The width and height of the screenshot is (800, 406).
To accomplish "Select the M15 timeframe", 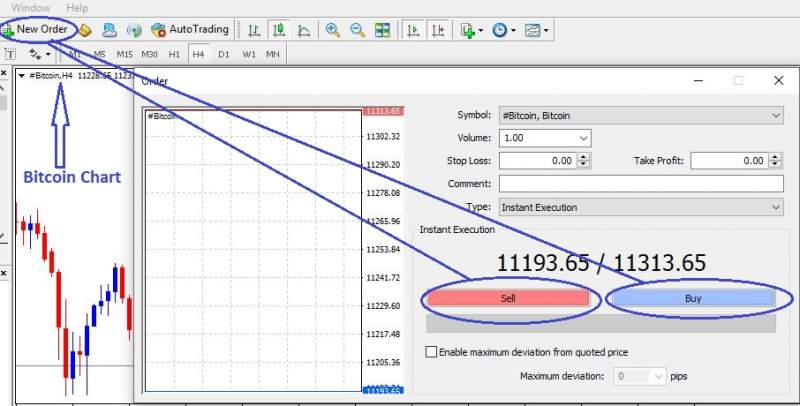I will tap(124, 54).
